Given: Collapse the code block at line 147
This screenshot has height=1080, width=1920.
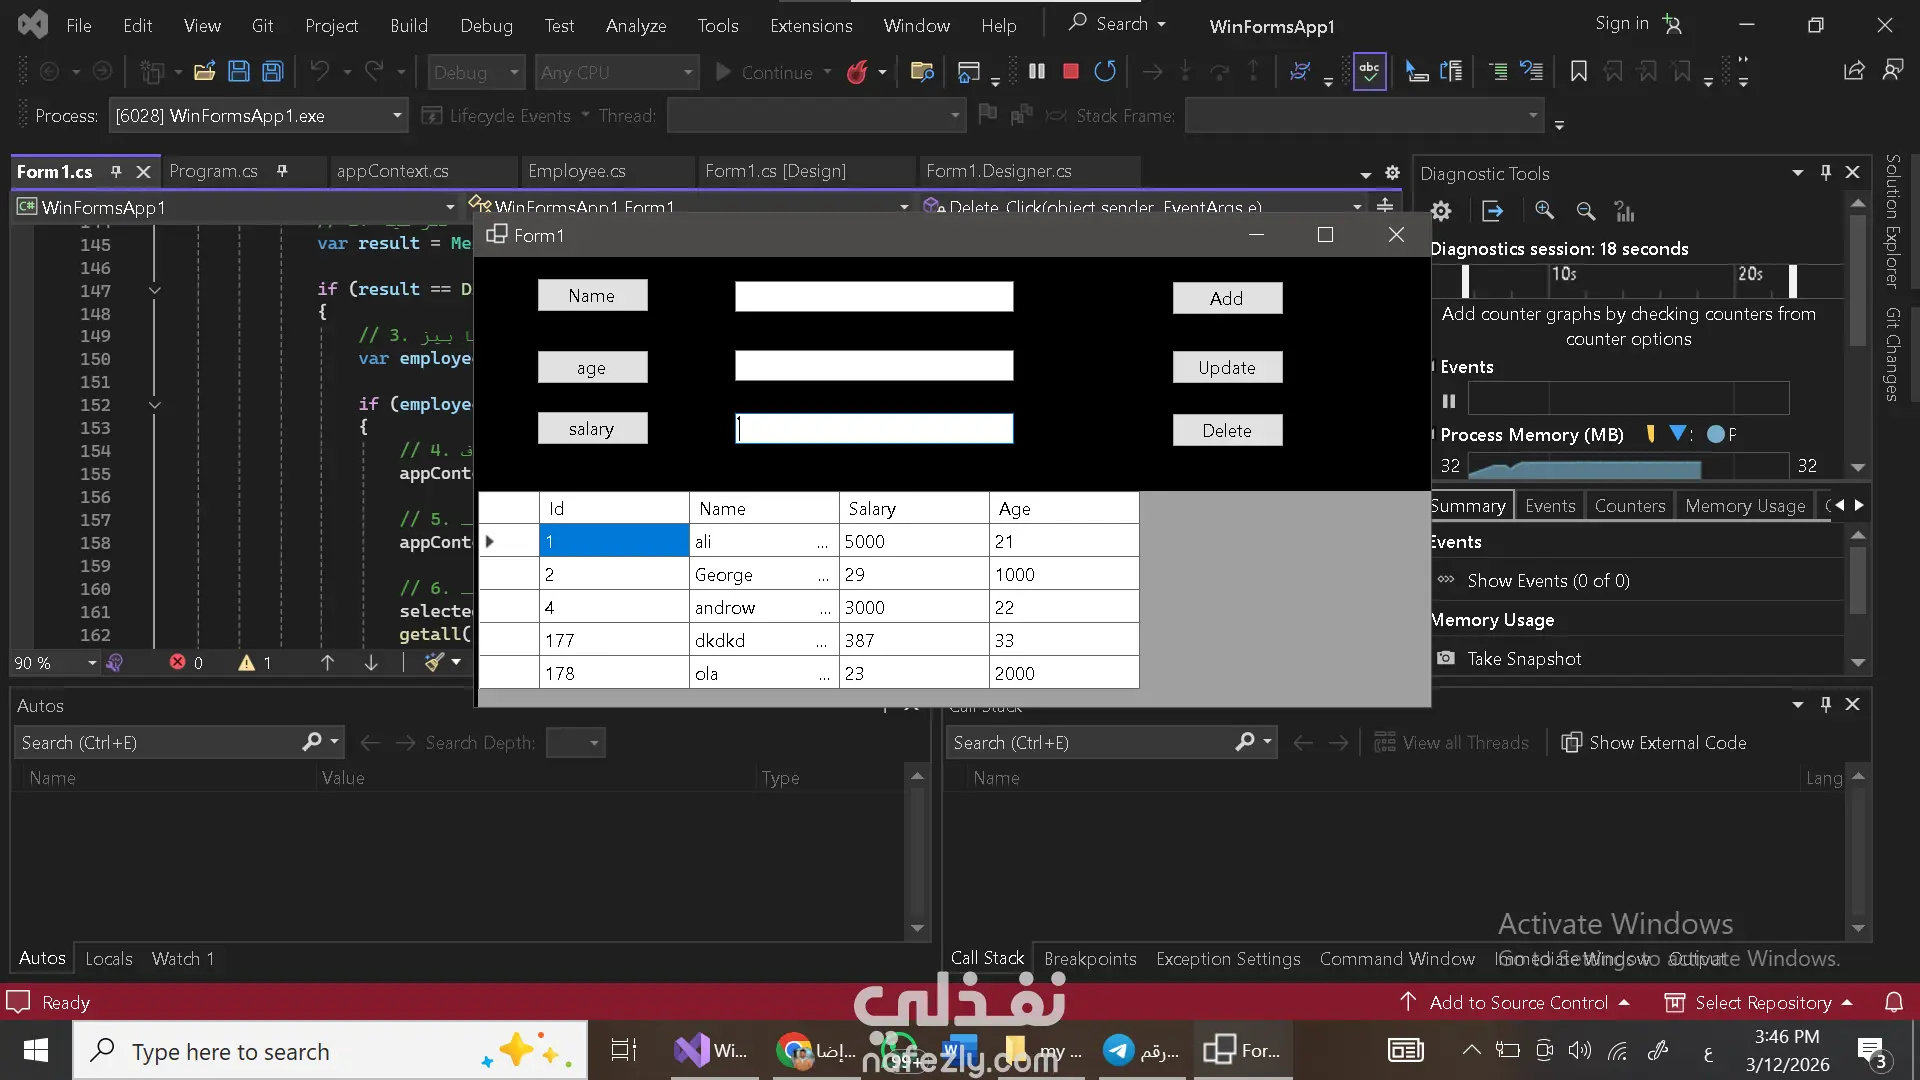Looking at the screenshot, I should (x=155, y=290).
